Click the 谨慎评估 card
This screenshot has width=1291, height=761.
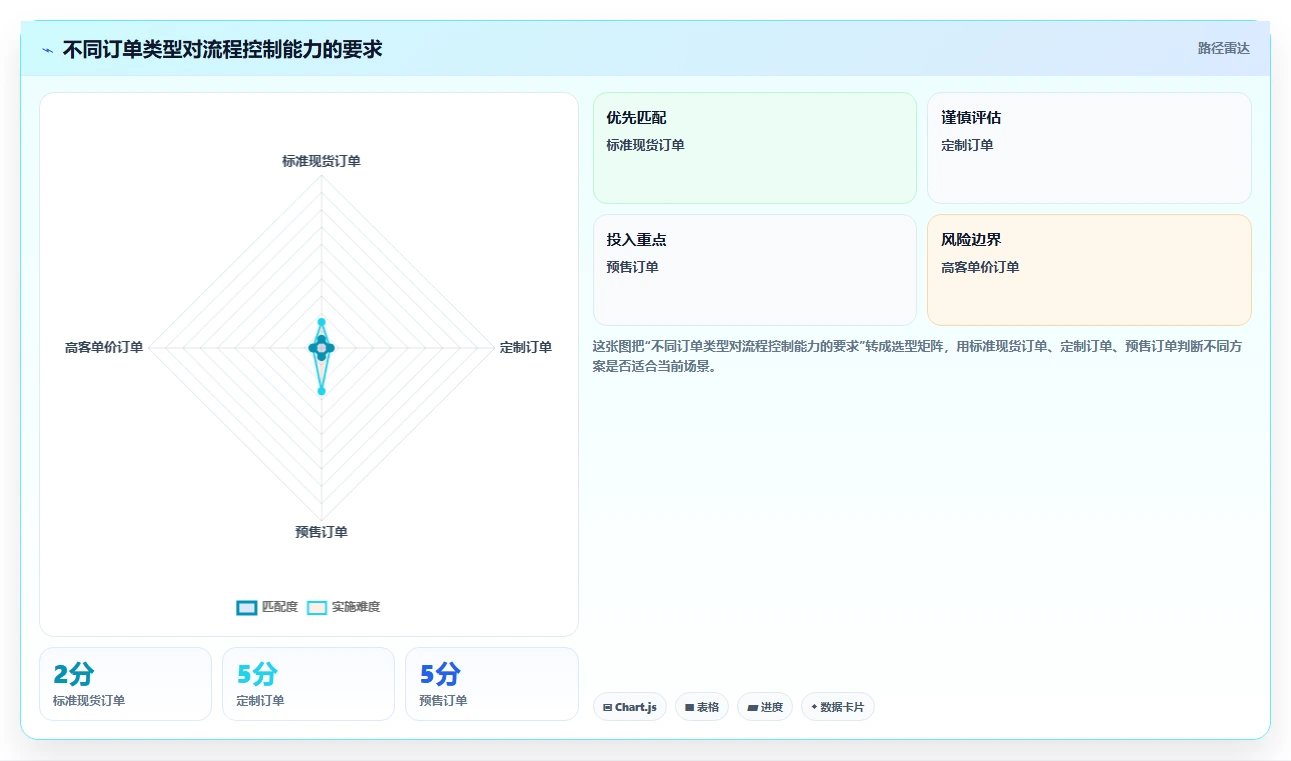pos(1089,148)
